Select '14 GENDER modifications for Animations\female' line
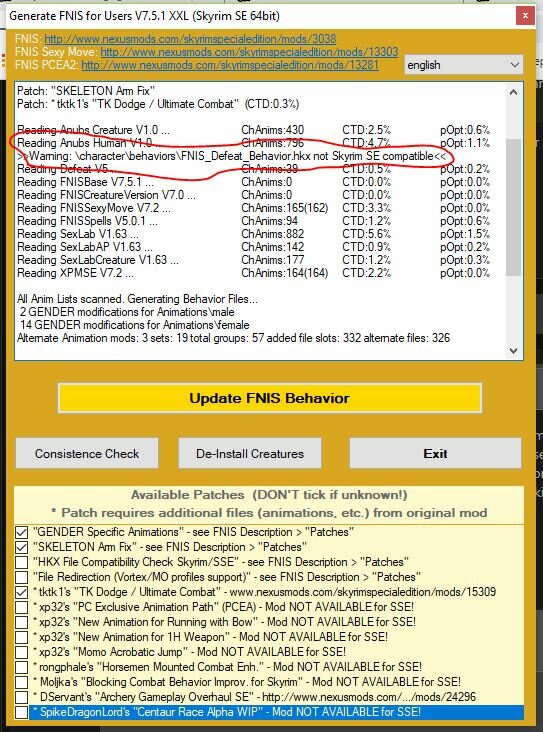Viewport: 543px width, 732px height. click(x=134, y=325)
